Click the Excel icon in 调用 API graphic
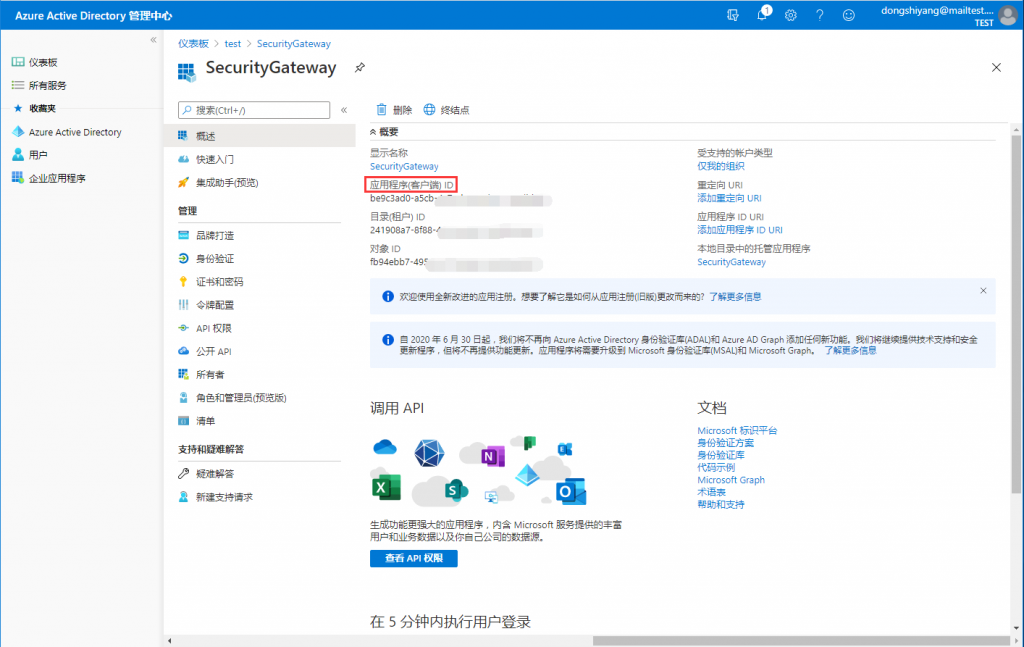The image size is (1024, 647). click(386, 487)
